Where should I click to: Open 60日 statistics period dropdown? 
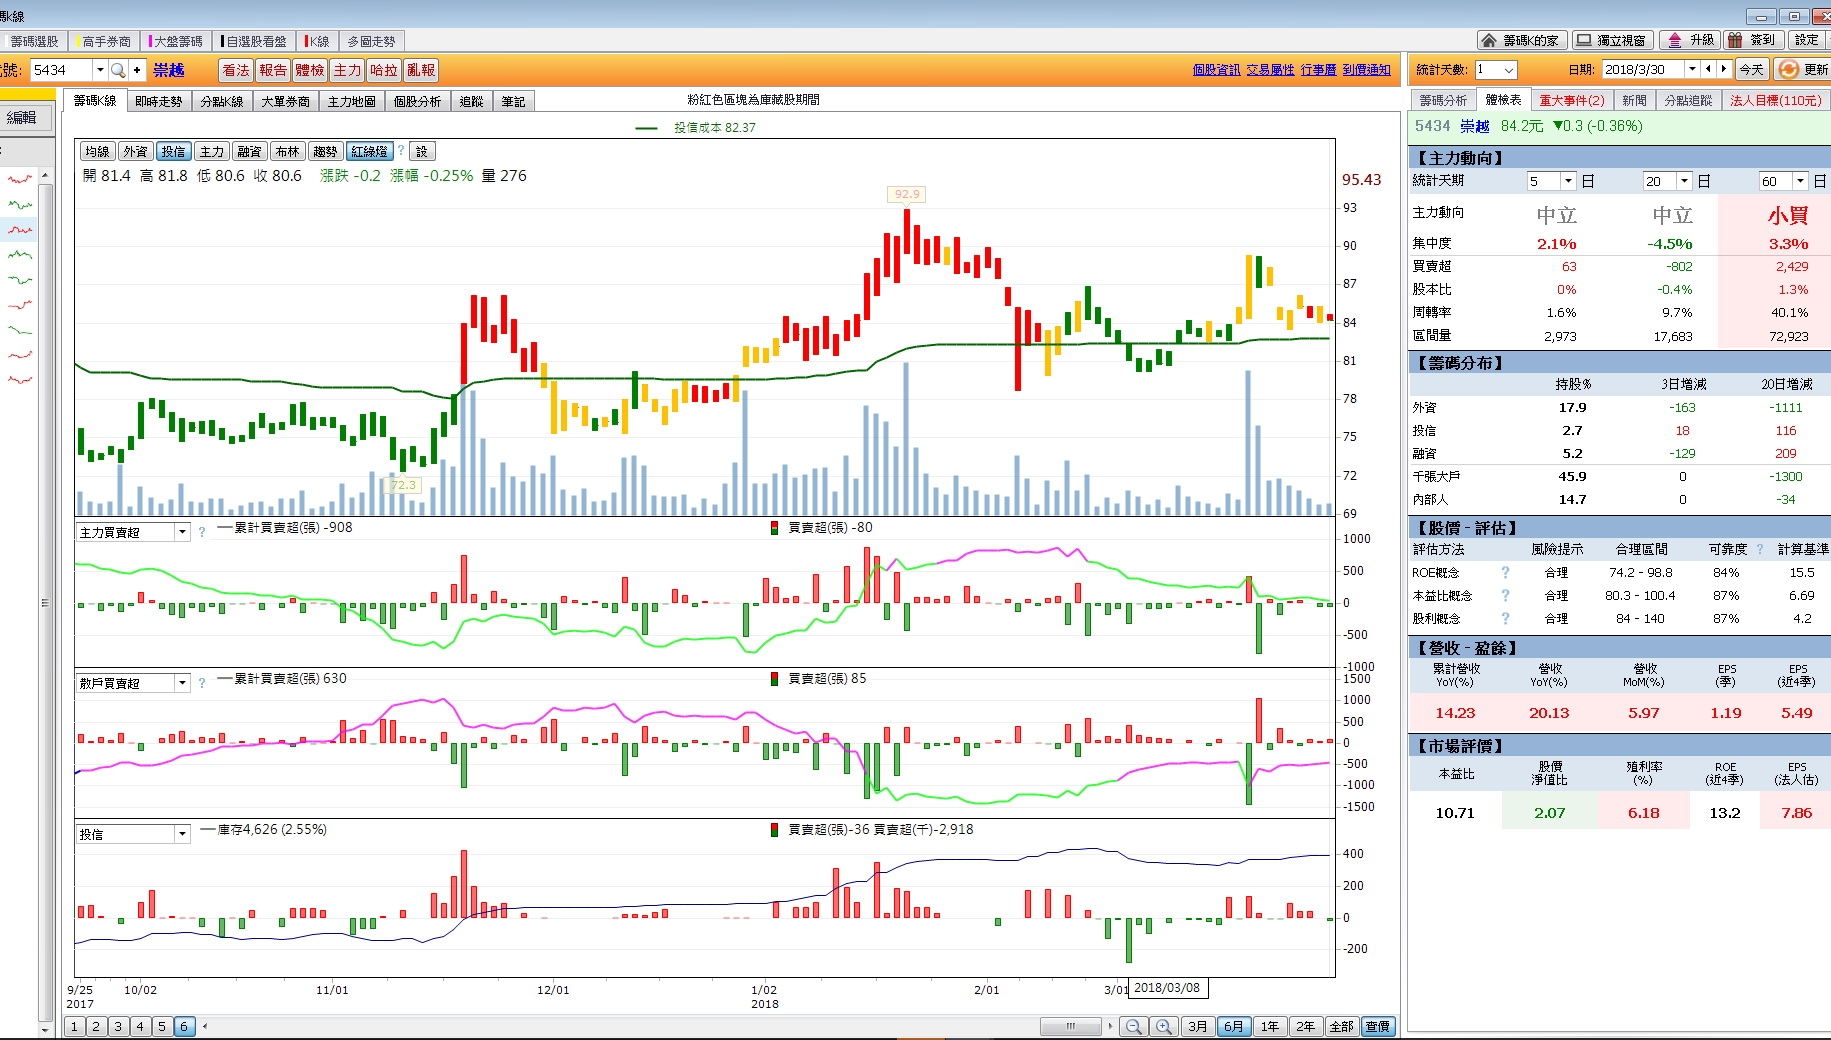click(x=1800, y=181)
